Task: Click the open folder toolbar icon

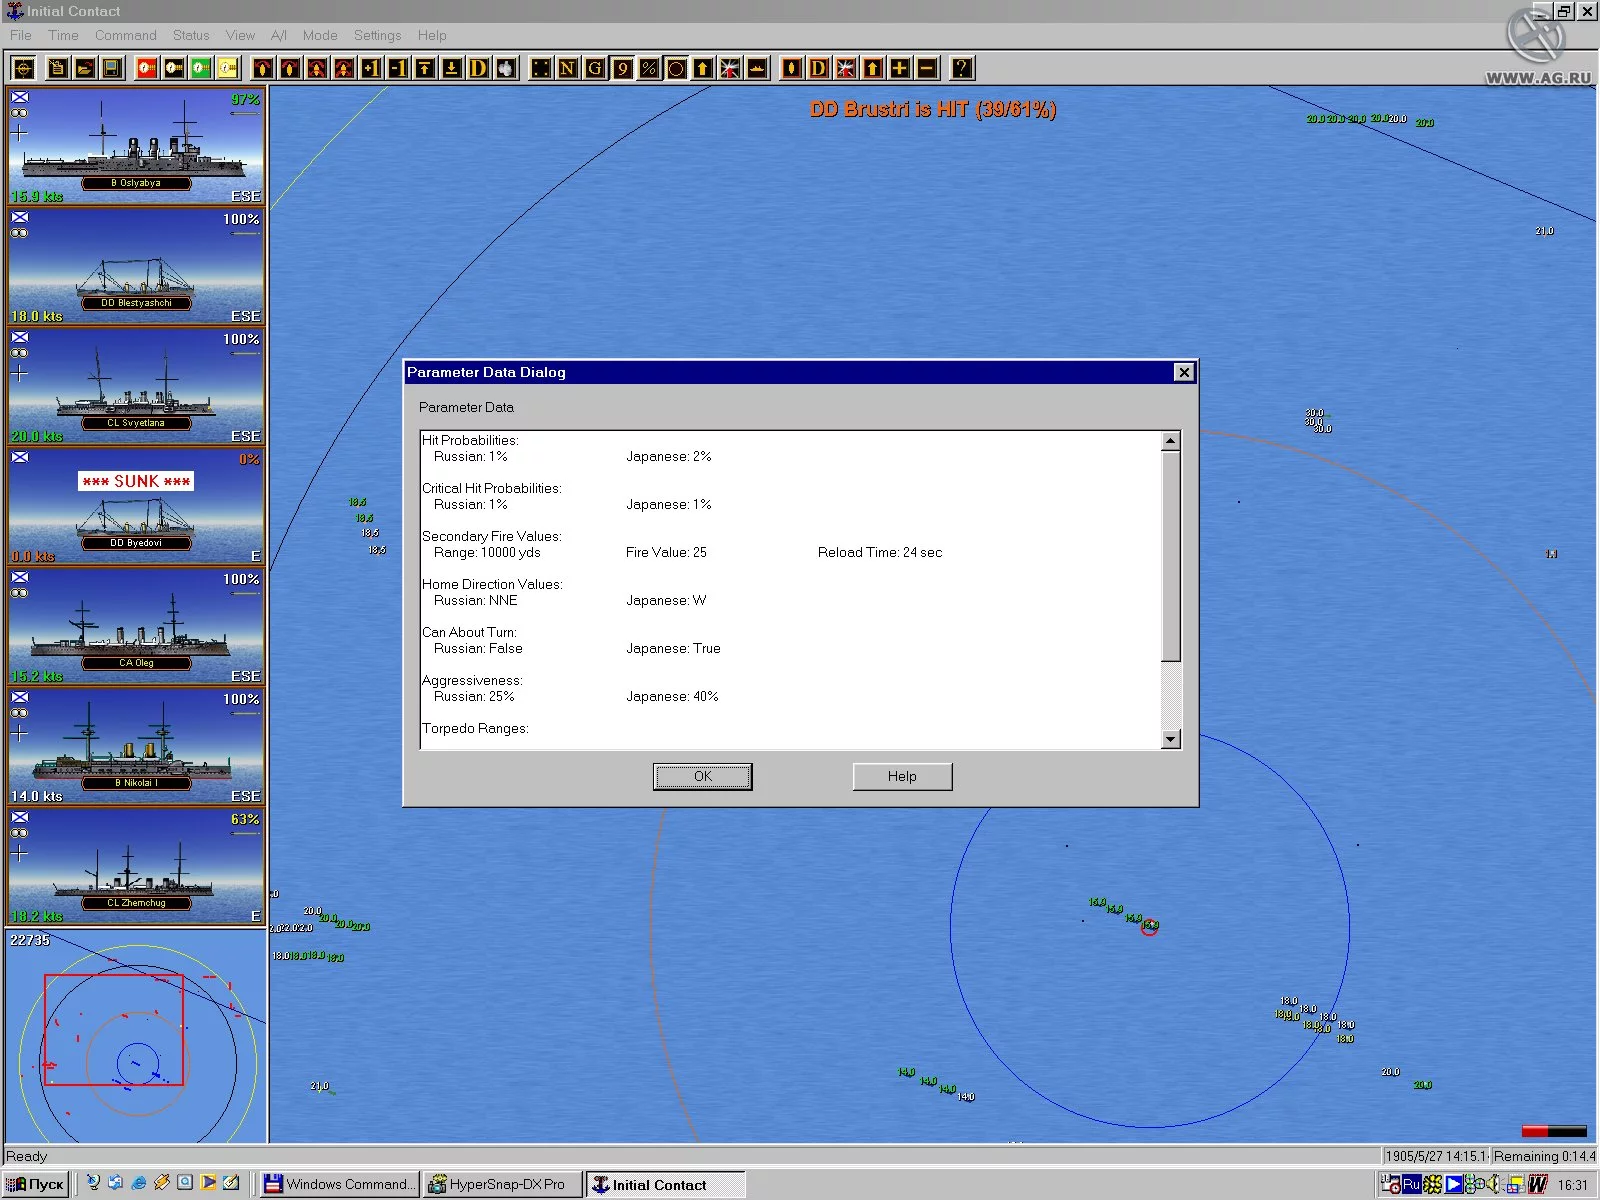Action: tap(85, 68)
